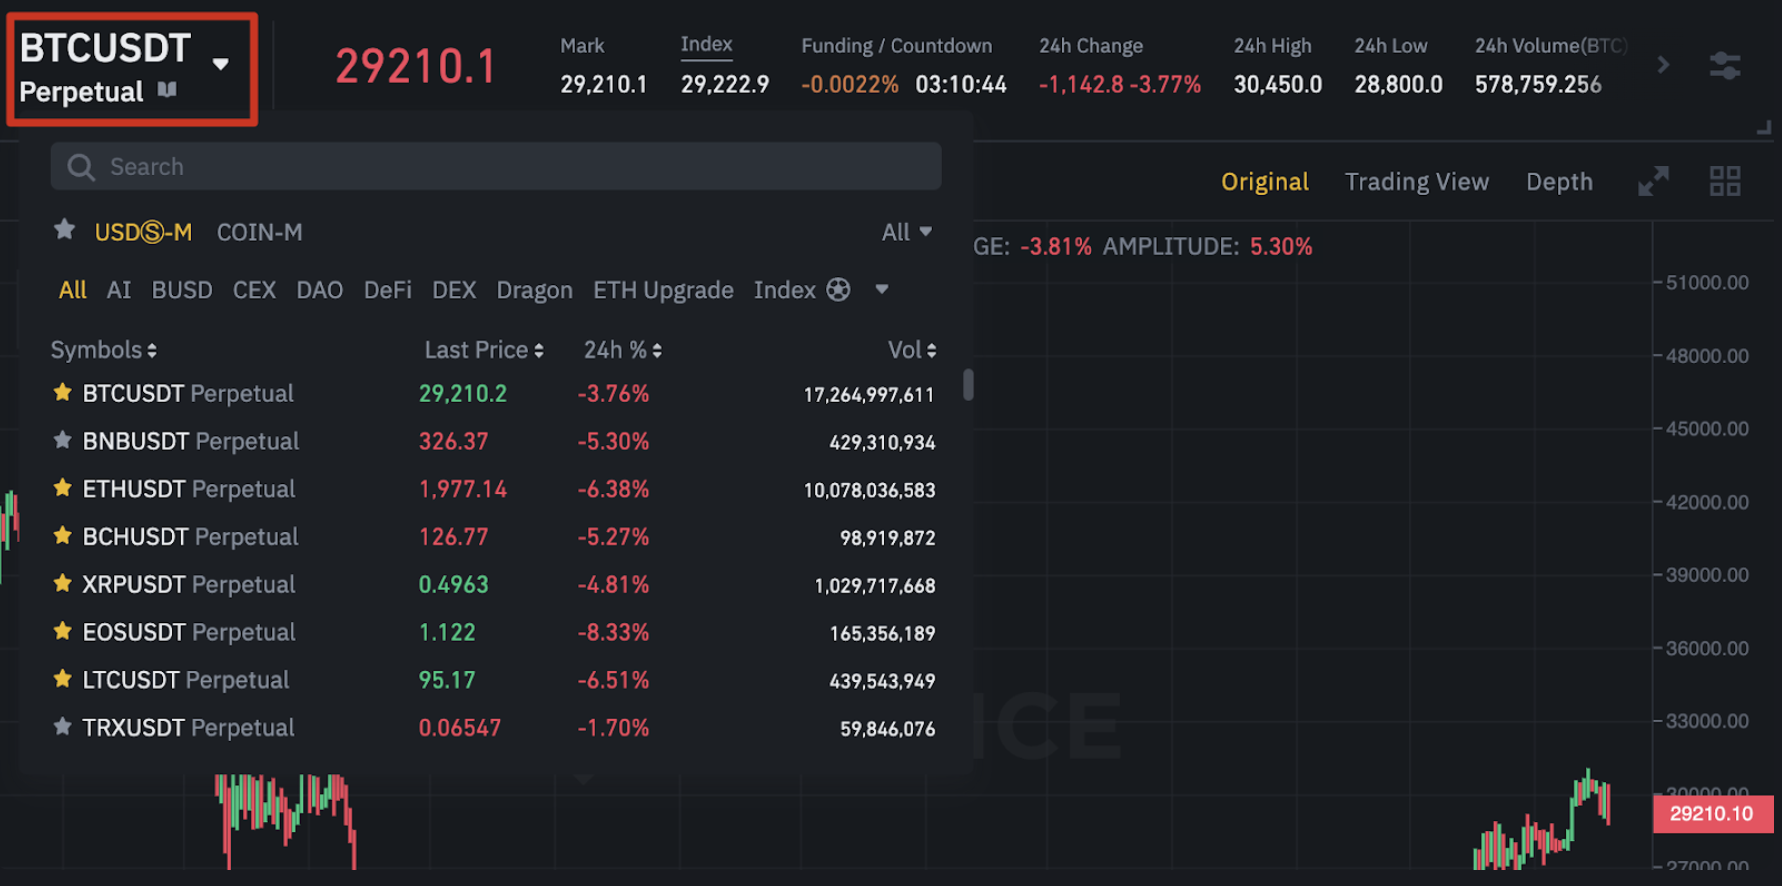Click the search magnifier icon
1782x886 pixels.
(x=81, y=167)
